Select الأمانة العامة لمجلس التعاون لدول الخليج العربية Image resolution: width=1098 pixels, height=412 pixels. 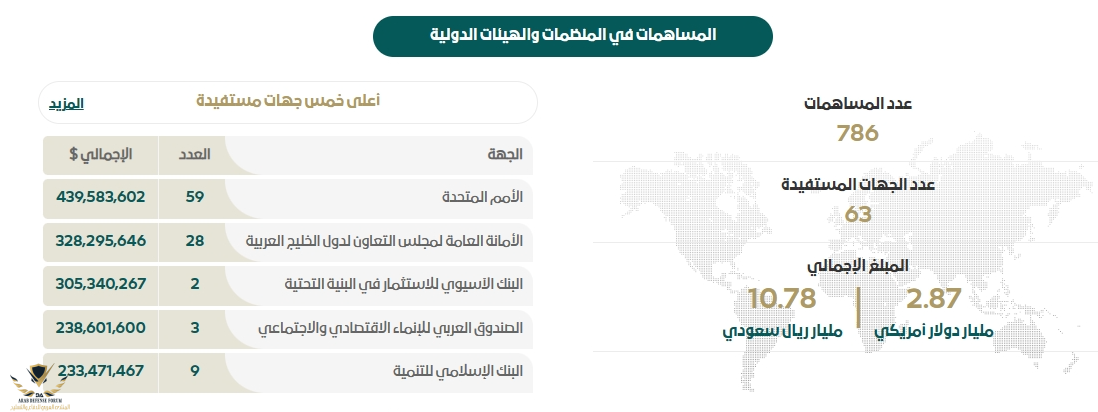(385, 241)
